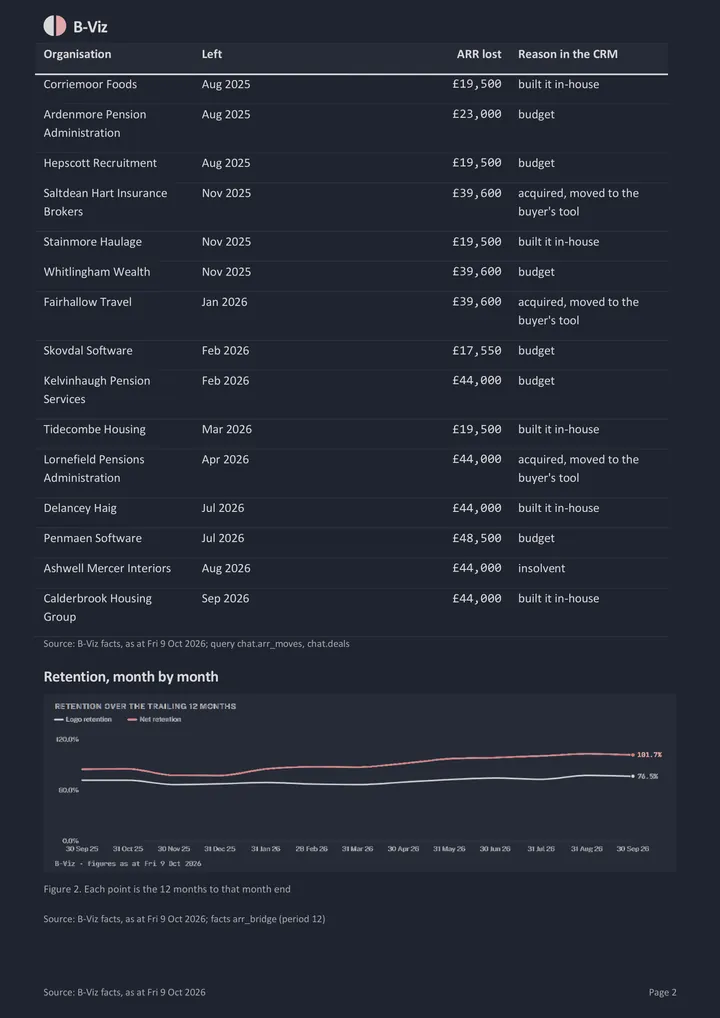Click the Figure 2 caption text
This screenshot has height=1018, width=720.
167,889
